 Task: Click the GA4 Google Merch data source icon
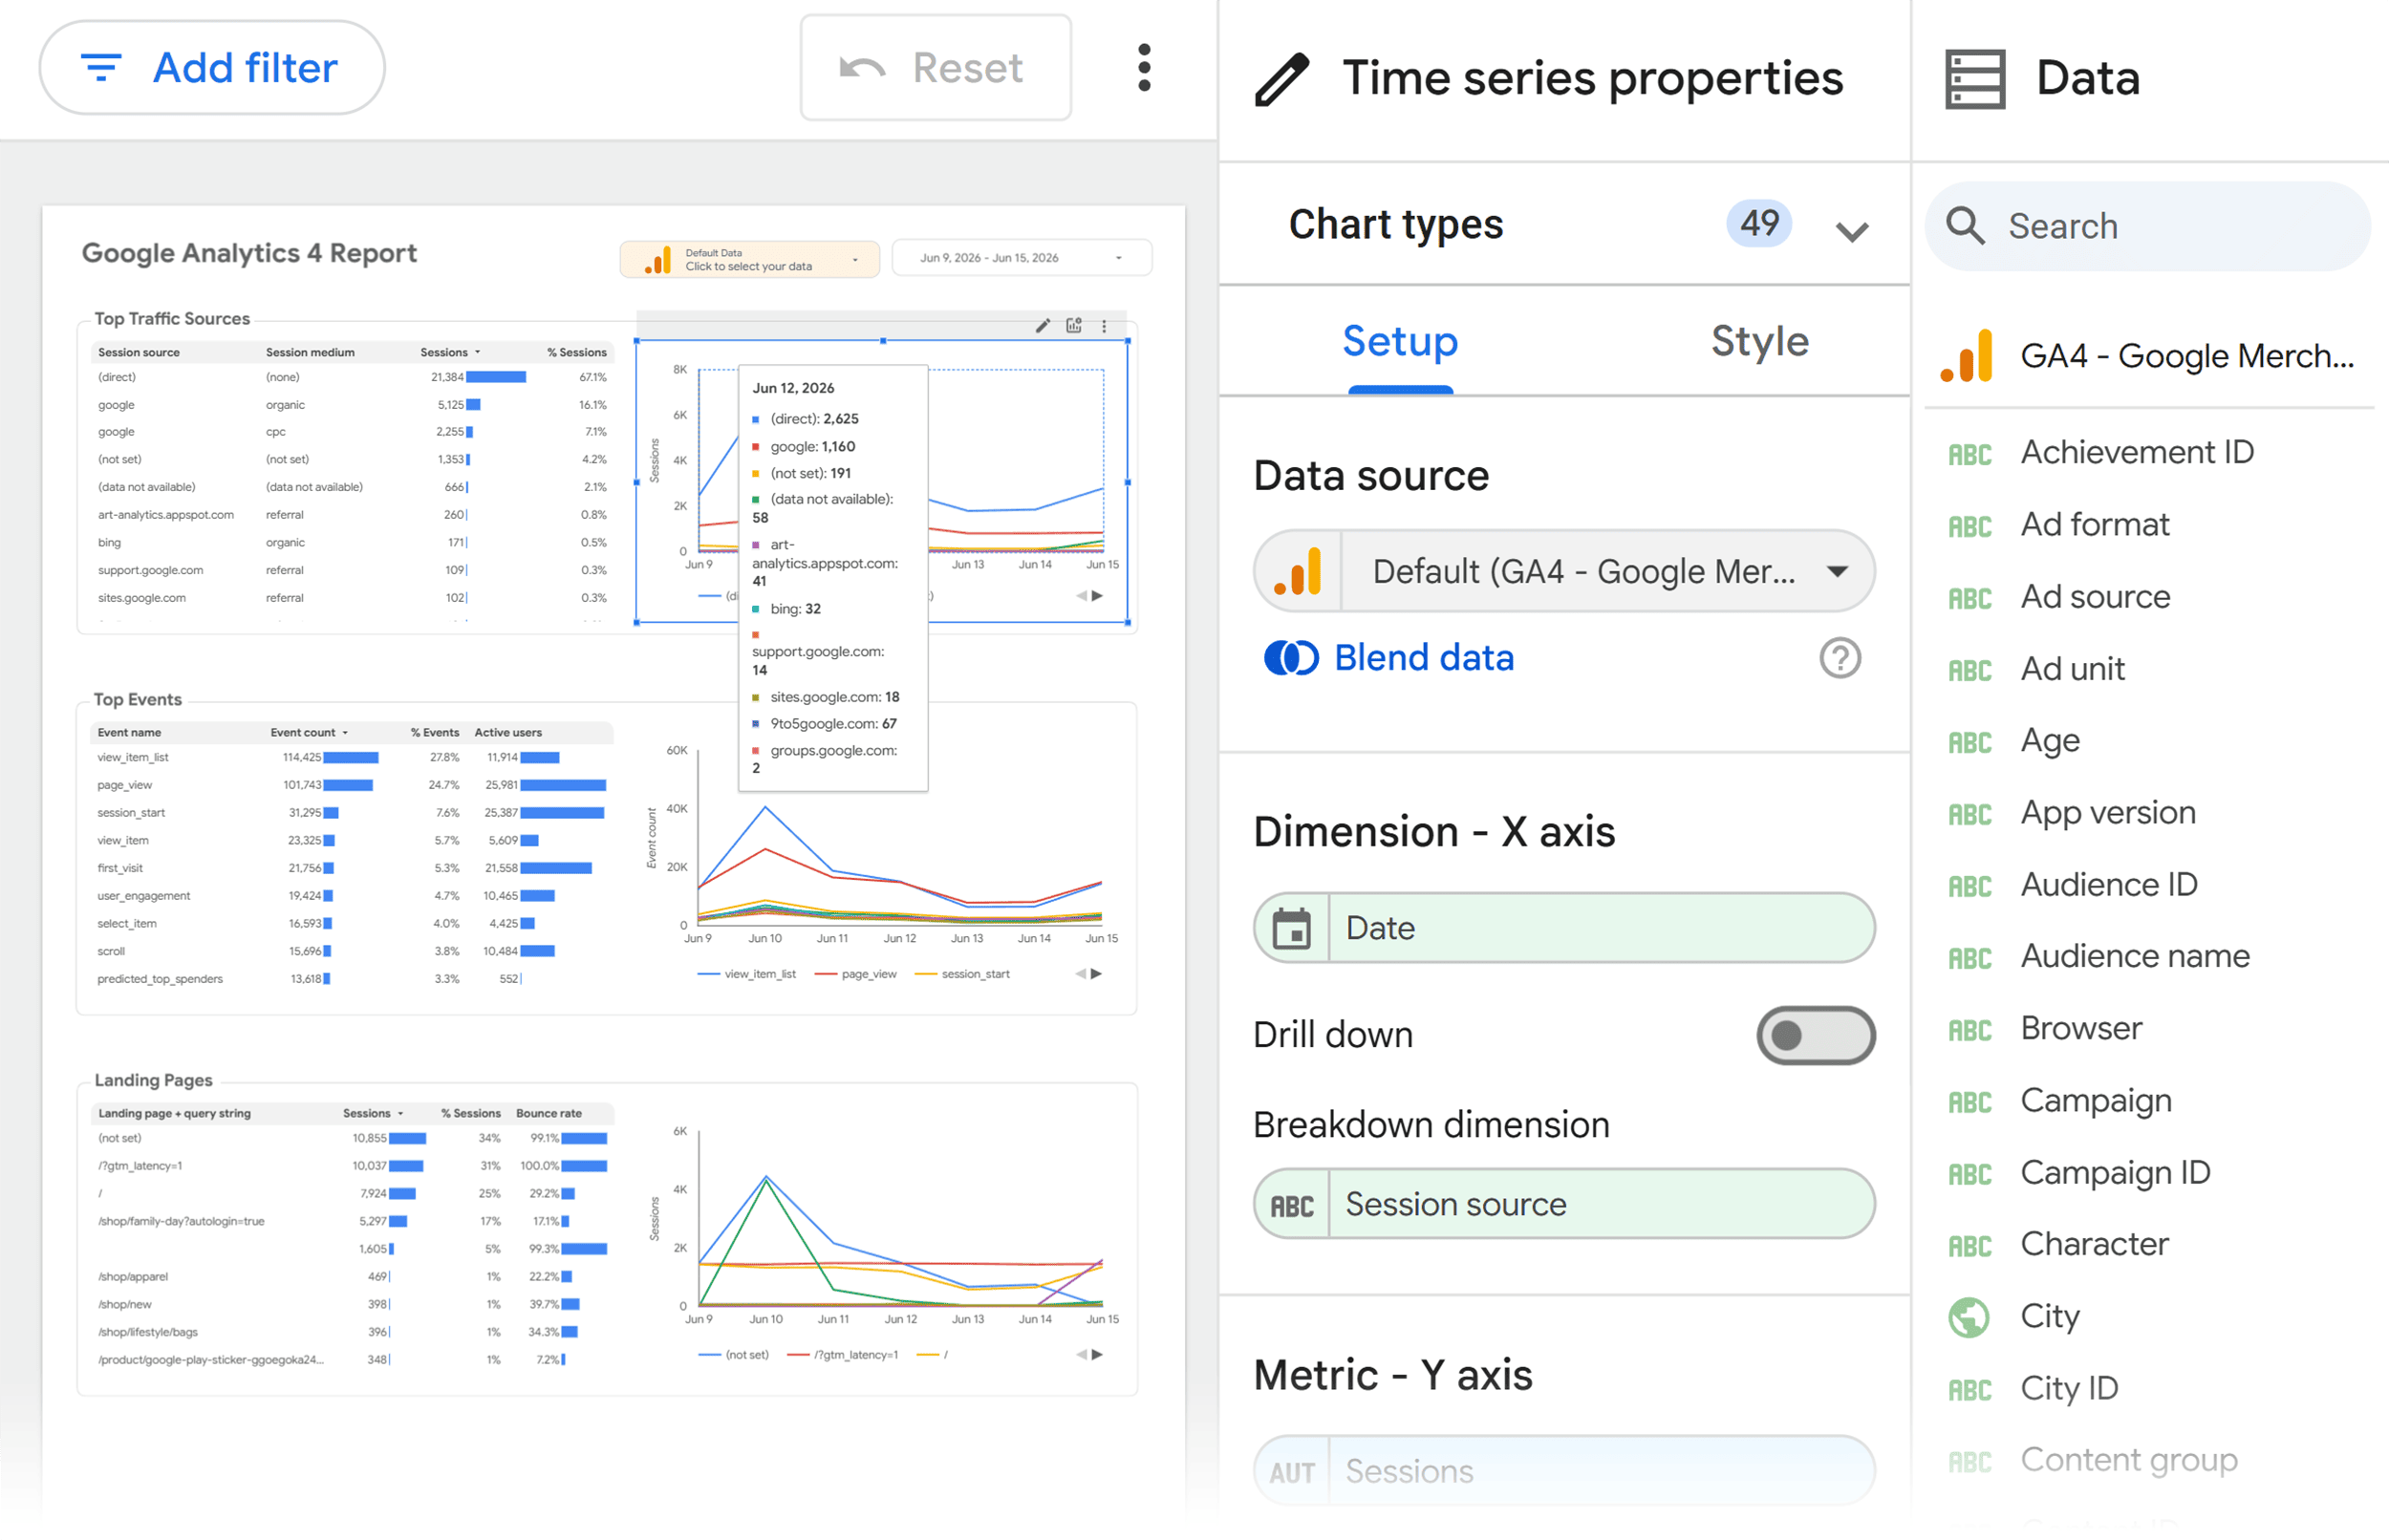[1966, 356]
